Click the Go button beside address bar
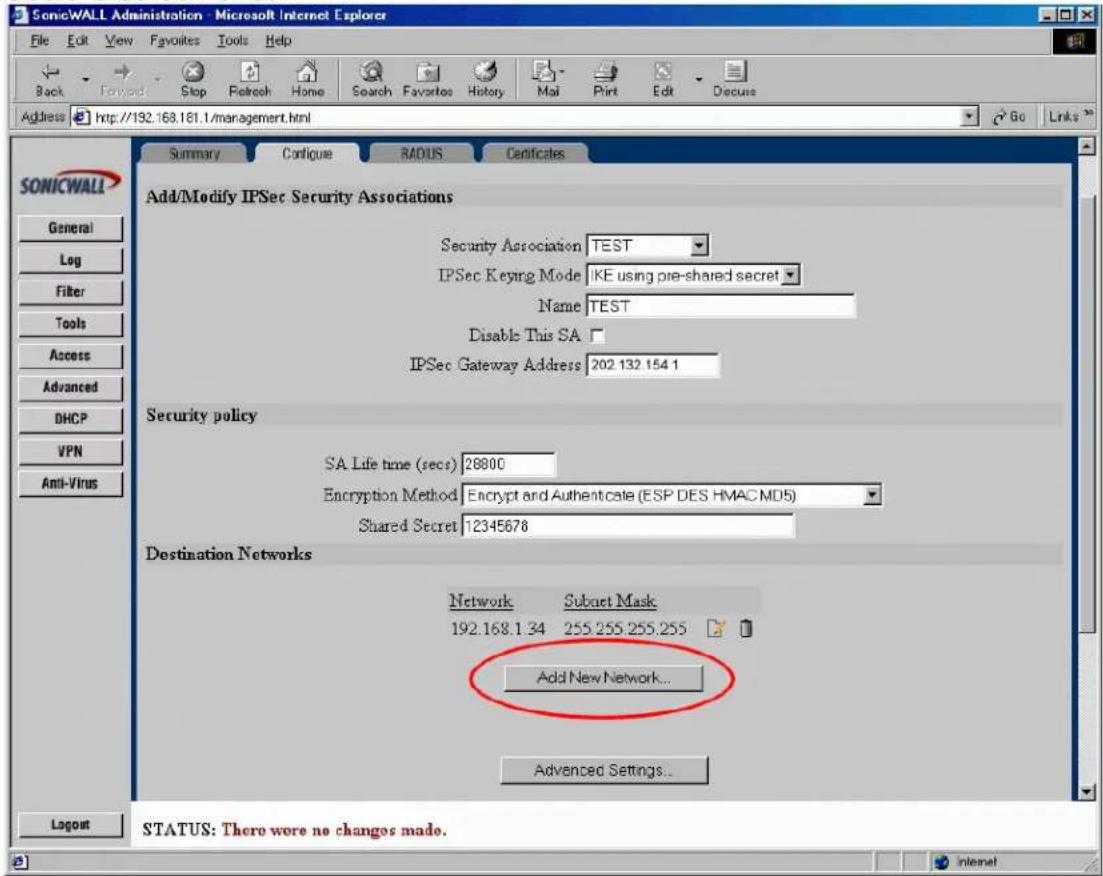 coord(1009,118)
